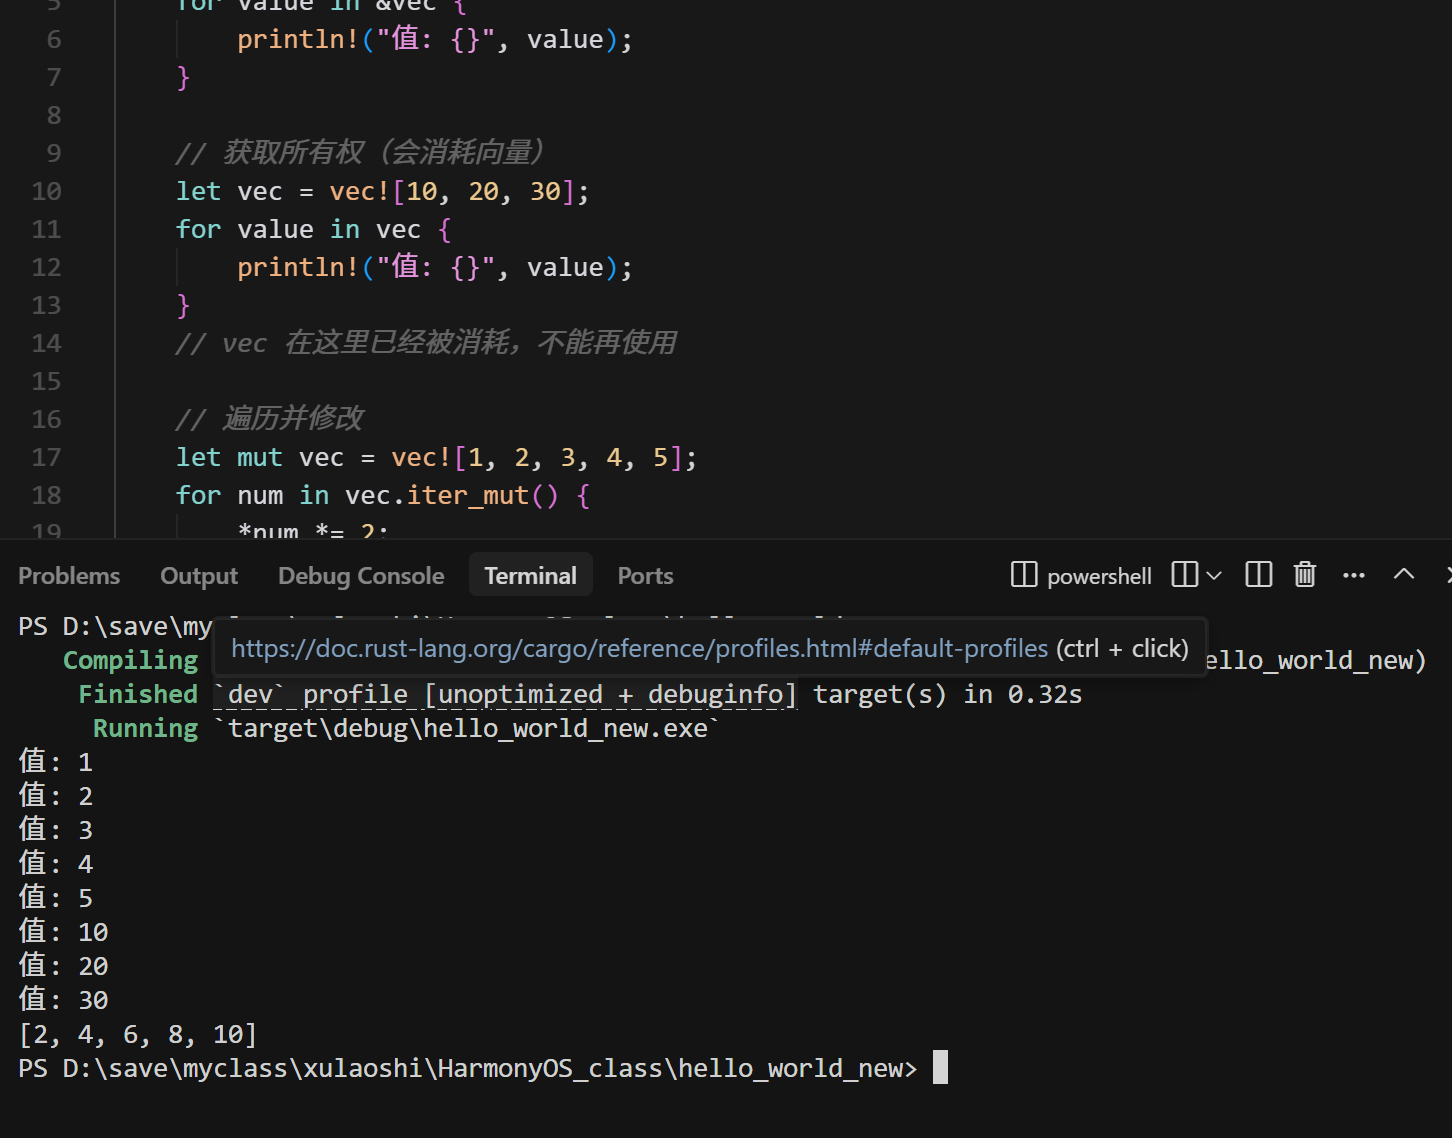Click the println! statement on line 12
Image resolution: width=1452 pixels, height=1138 pixels.
point(435,268)
